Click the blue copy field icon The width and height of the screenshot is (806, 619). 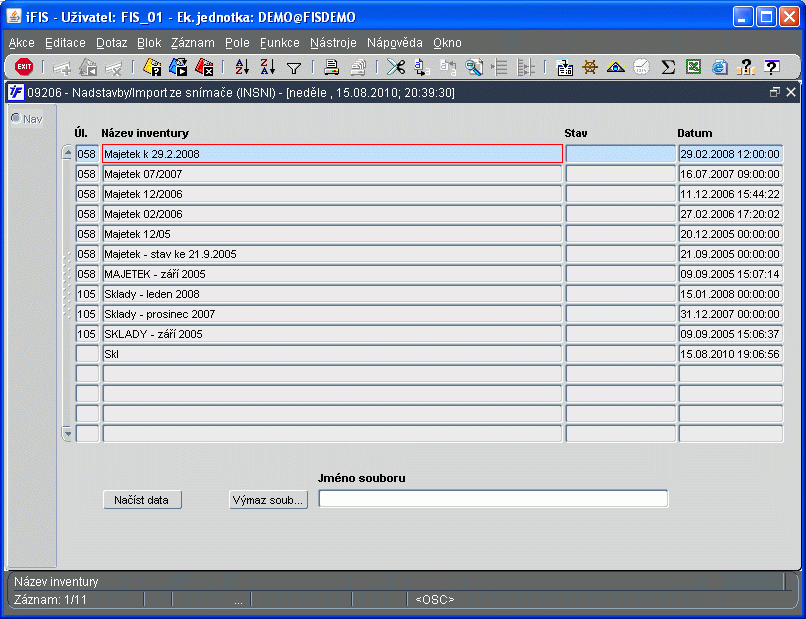(422, 67)
